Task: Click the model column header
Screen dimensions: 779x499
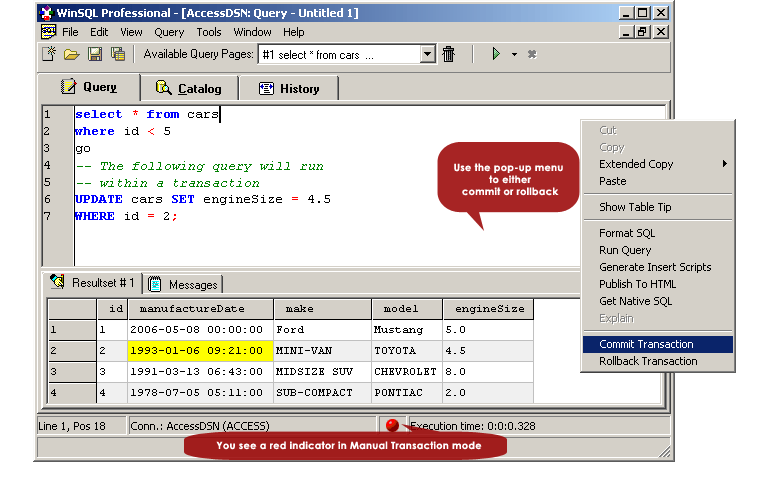Action: click(407, 309)
